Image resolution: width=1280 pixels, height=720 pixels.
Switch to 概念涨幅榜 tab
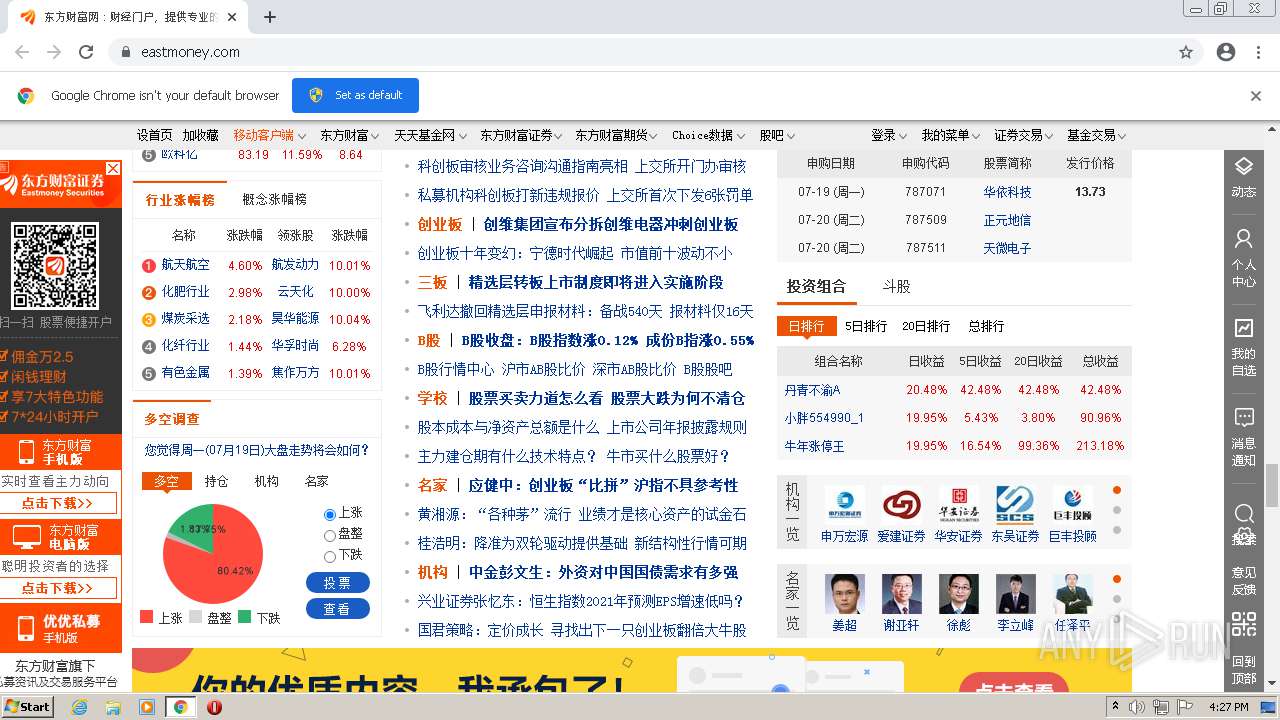coord(274,199)
